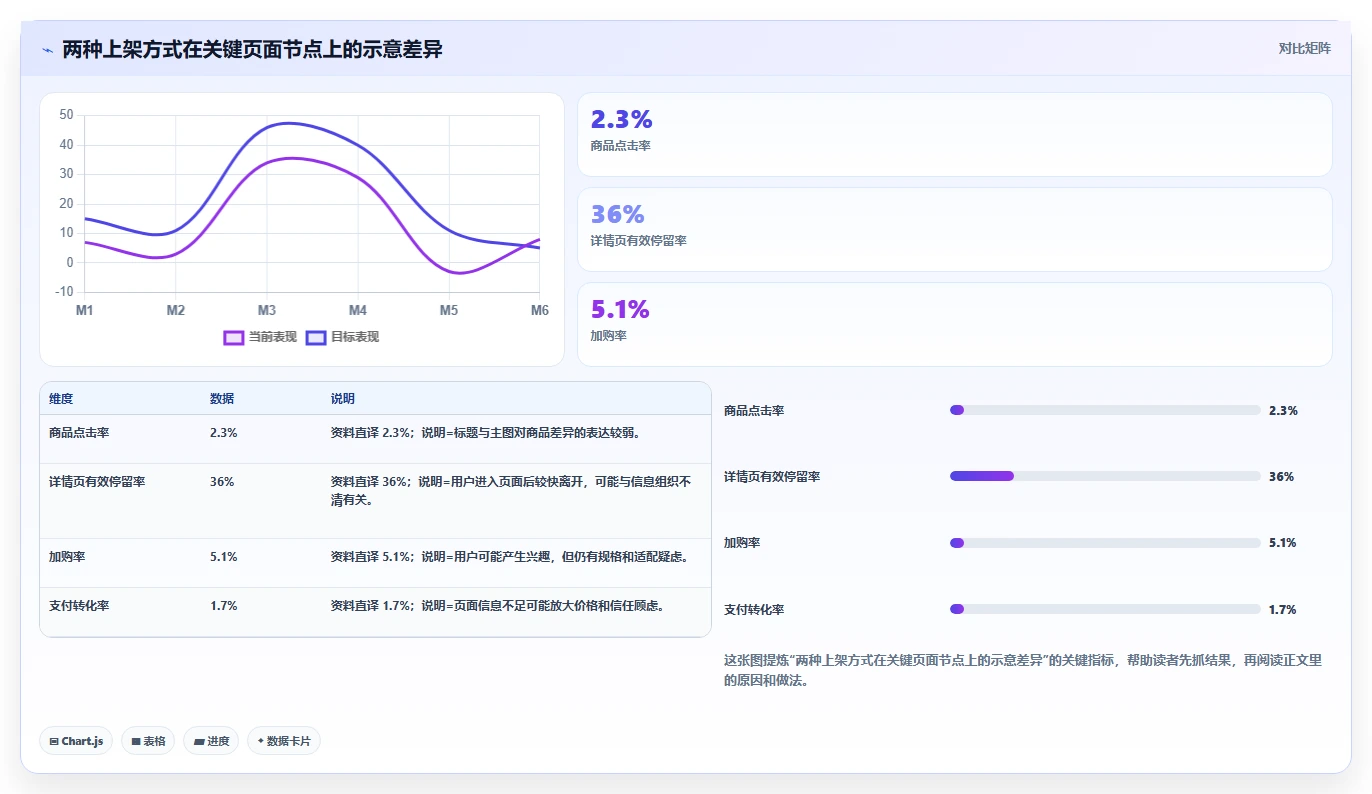Open the 5.1% 加购率 stat card
This screenshot has width=1372, height=794.
pyautogui.click(x=955, y=324)
